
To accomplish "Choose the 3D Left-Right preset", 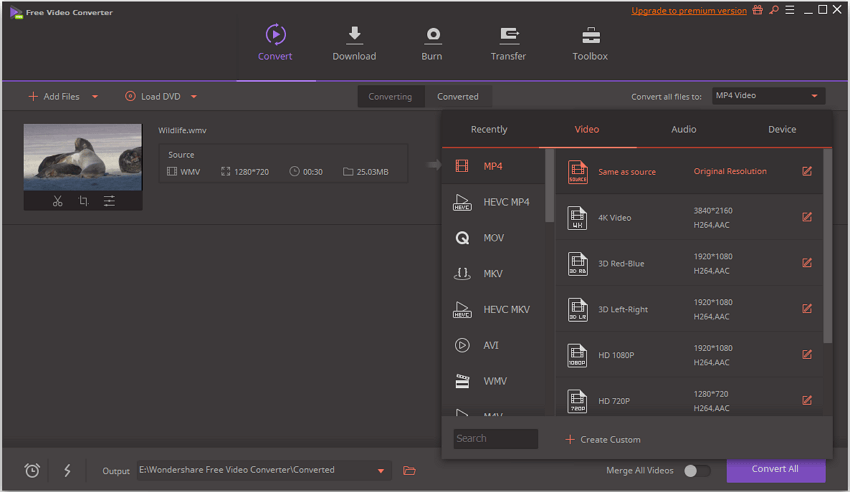I will click(x=689, y=309).
